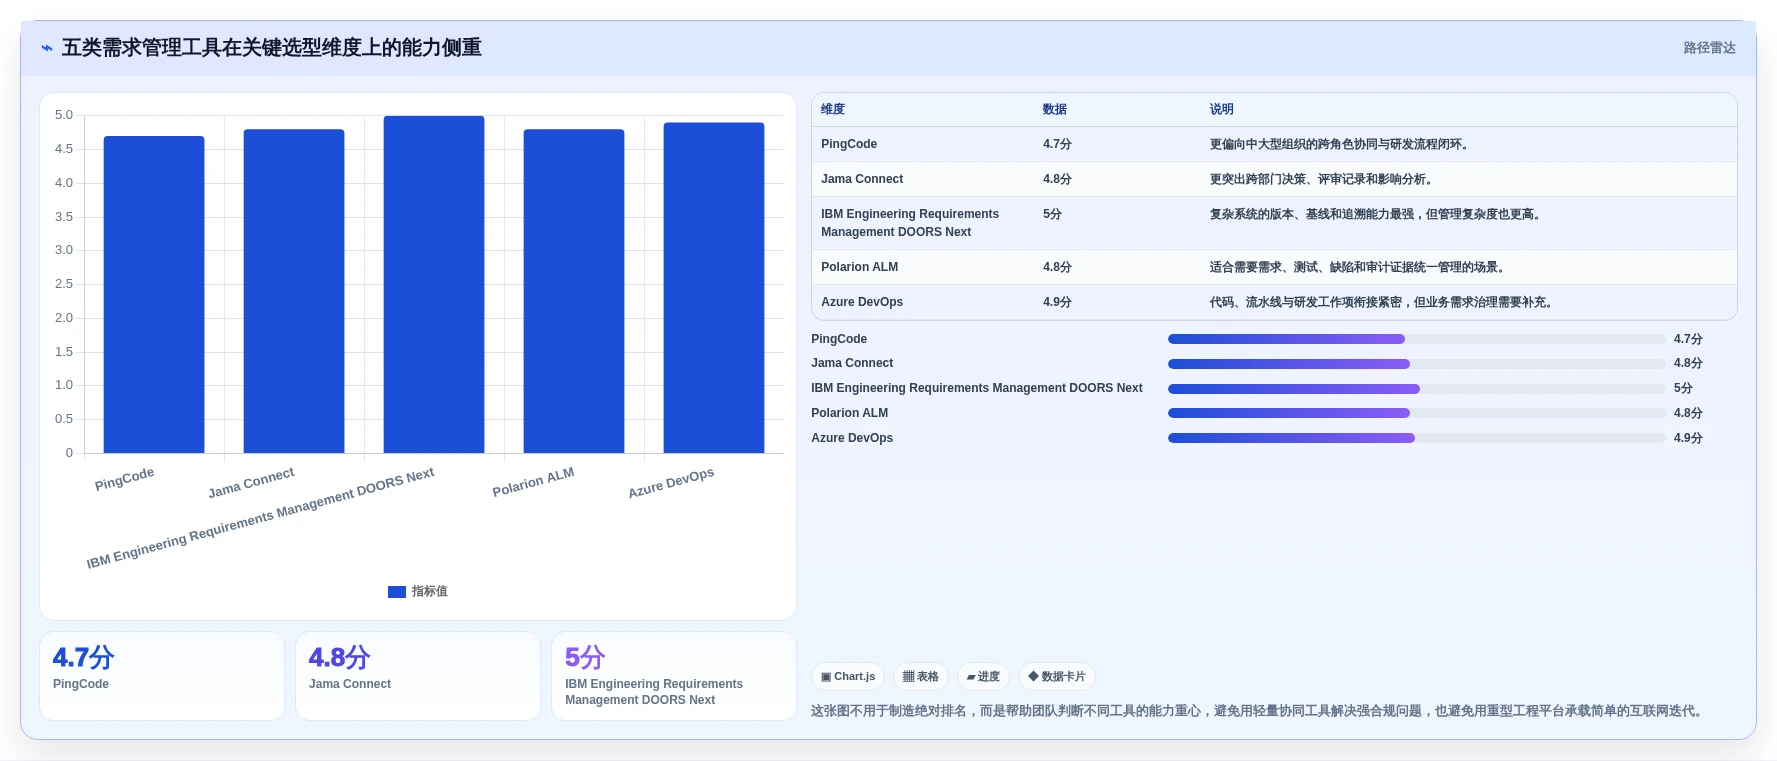Screen dimensions: 1777x761
Task: Click the Jama Connect progress bar
Action: point(1416,364)
